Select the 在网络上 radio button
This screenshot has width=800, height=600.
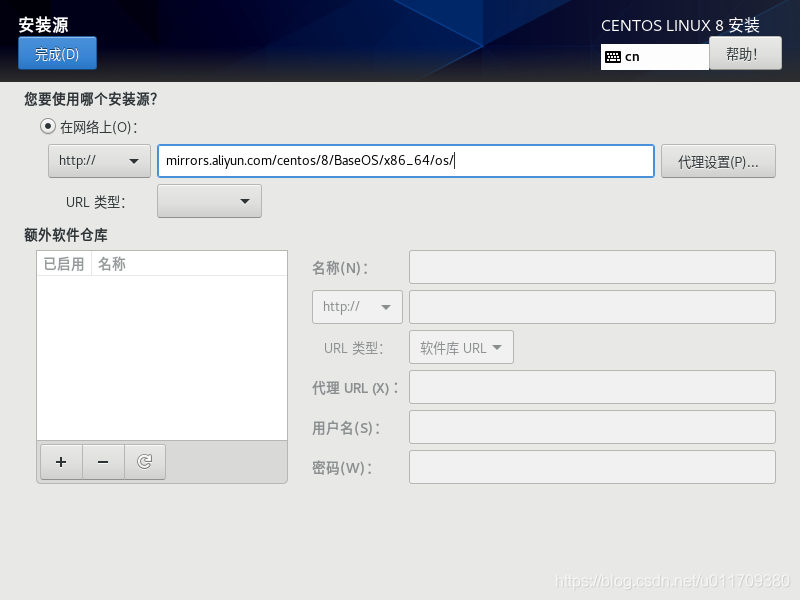pos(47,127)
